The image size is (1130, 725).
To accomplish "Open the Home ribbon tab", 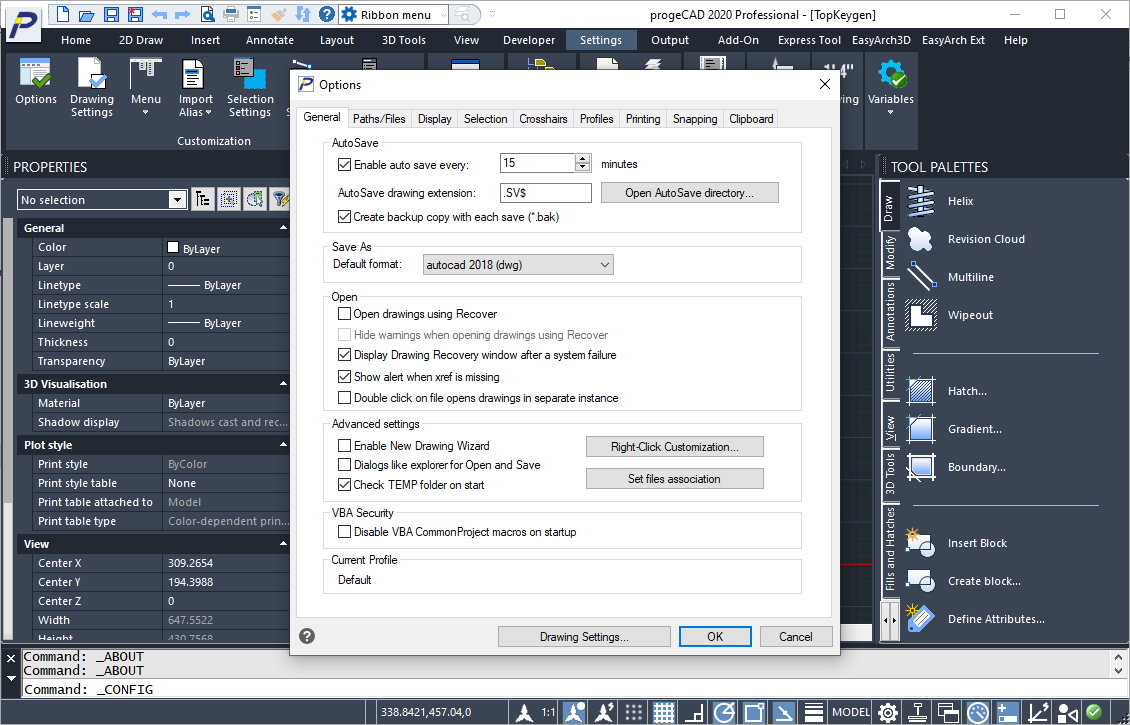I will [76, 40].
